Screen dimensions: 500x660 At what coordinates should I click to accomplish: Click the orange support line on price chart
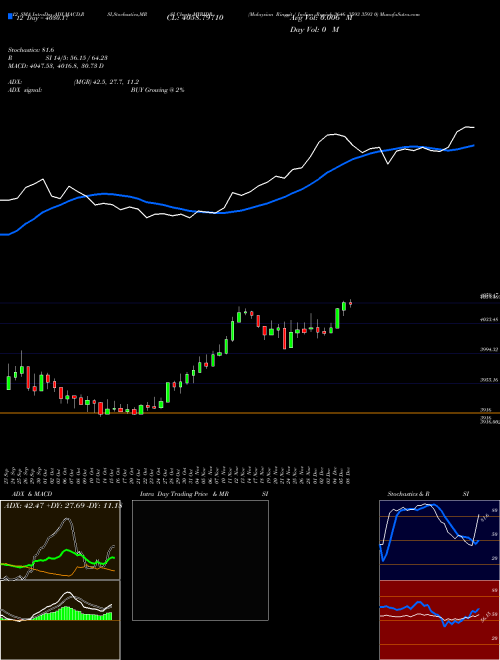[x=250, y=413]
